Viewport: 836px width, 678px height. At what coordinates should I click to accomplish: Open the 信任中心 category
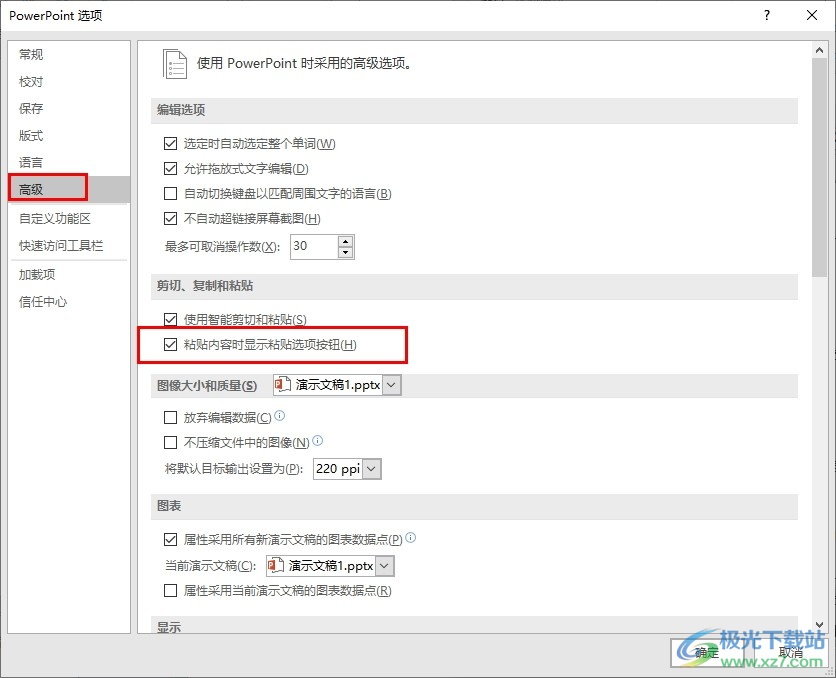(x=69, y=302)
